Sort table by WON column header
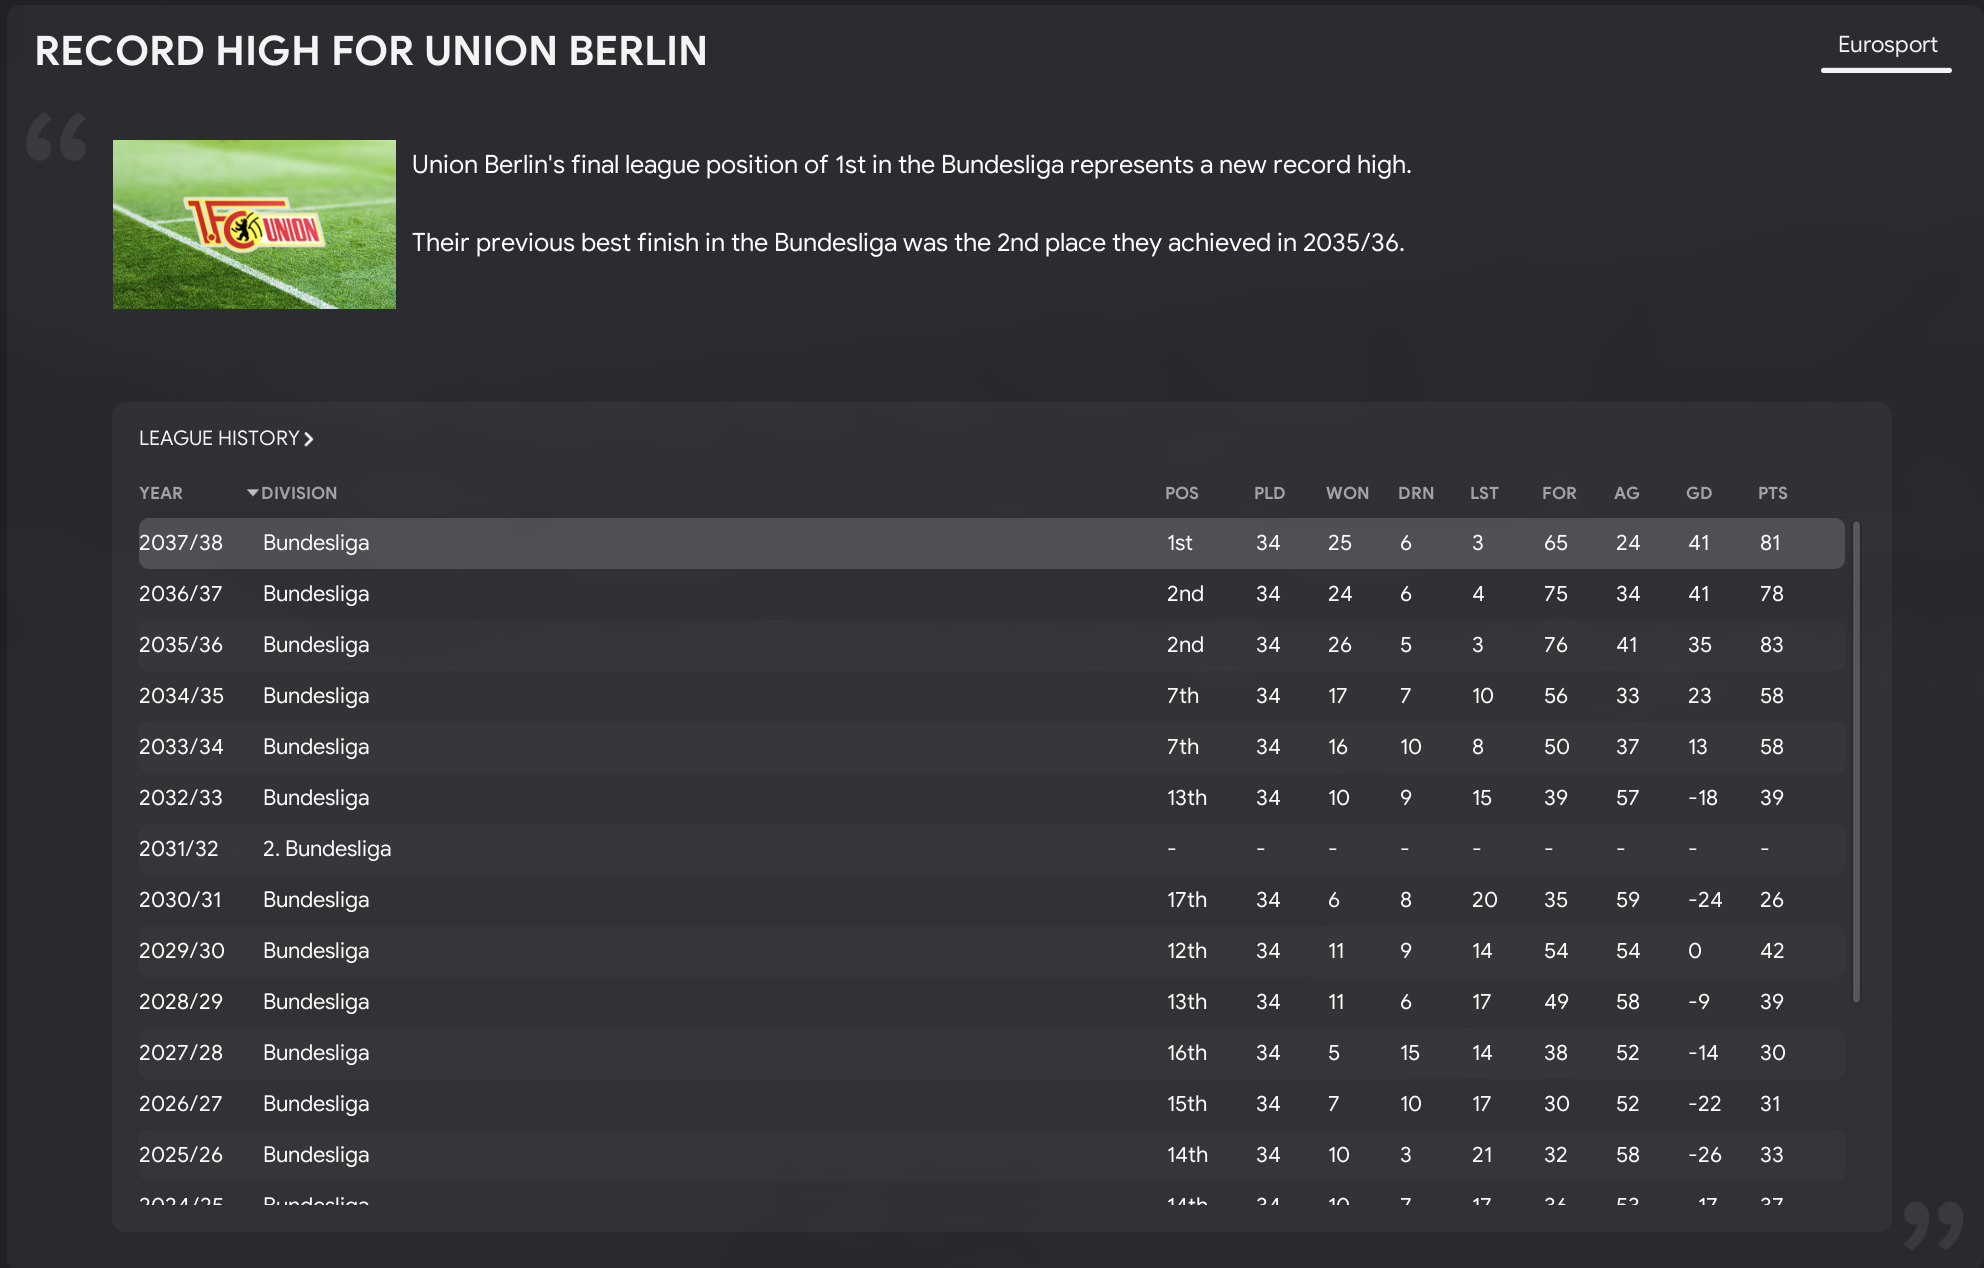Viewport: 1984px width, 1268px height. [x=1346, y=493]
